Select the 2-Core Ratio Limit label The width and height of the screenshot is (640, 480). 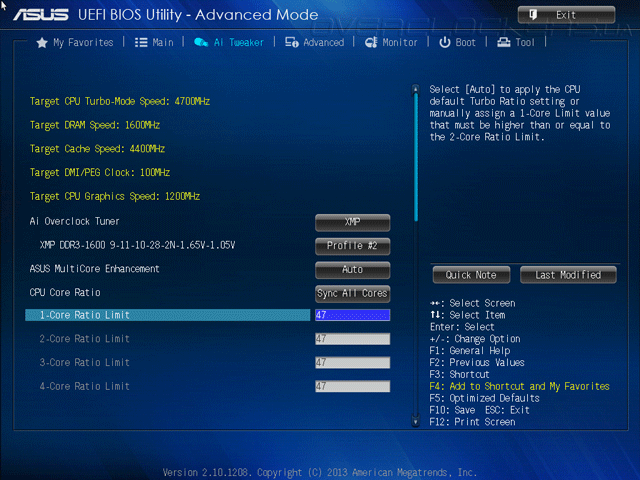(x=84, y=339)
